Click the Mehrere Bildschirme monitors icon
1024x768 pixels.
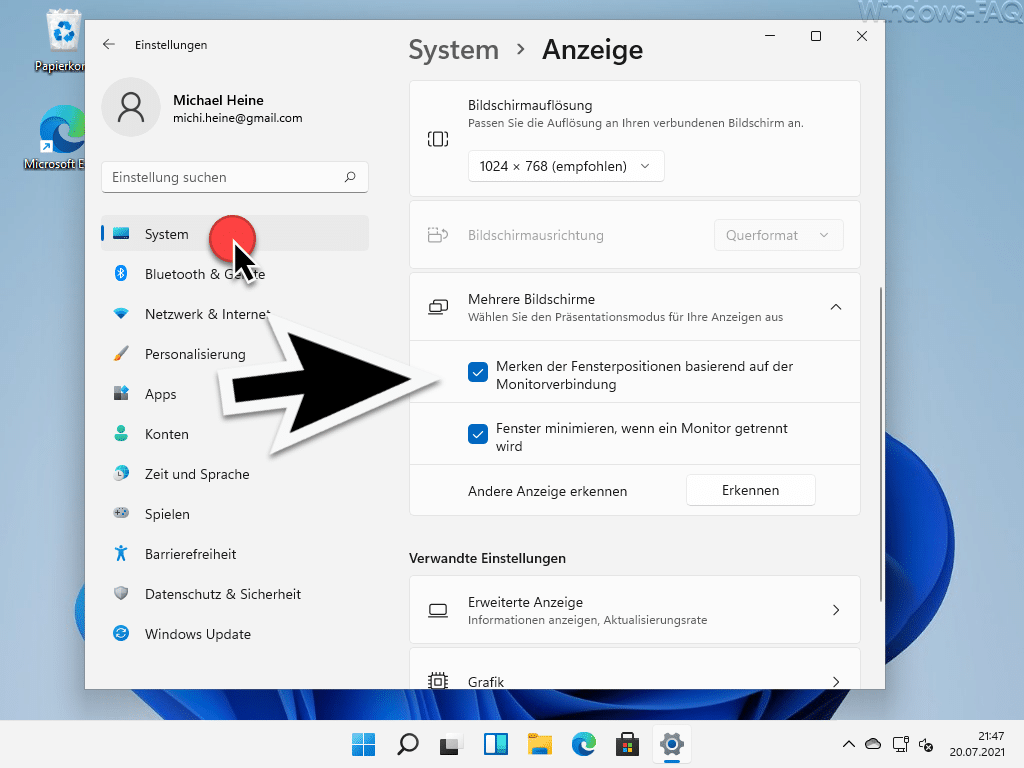coord(438,307)
